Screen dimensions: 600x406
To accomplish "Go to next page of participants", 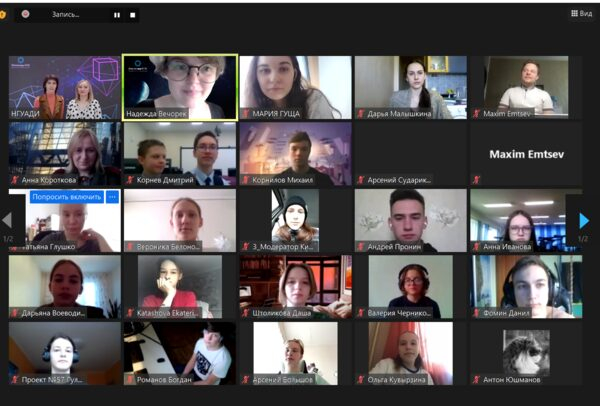I will tap(584, 221).
